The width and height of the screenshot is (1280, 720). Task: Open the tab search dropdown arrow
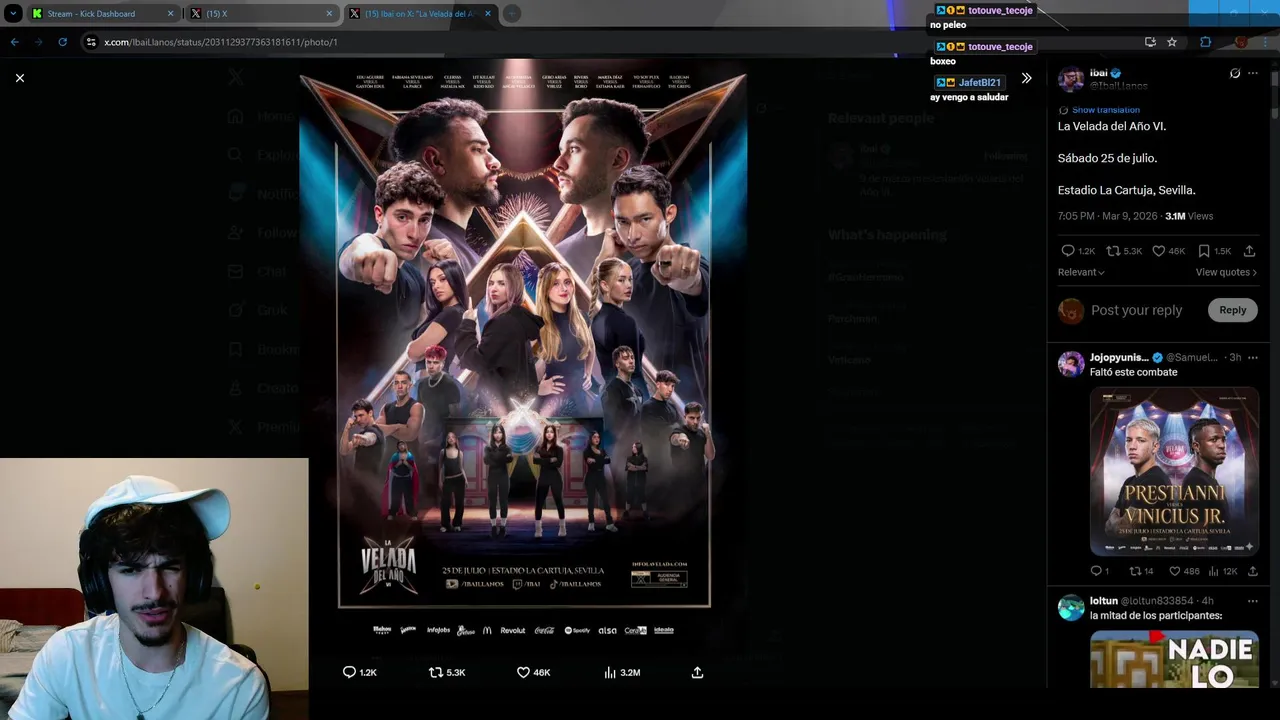coord(13,14)
